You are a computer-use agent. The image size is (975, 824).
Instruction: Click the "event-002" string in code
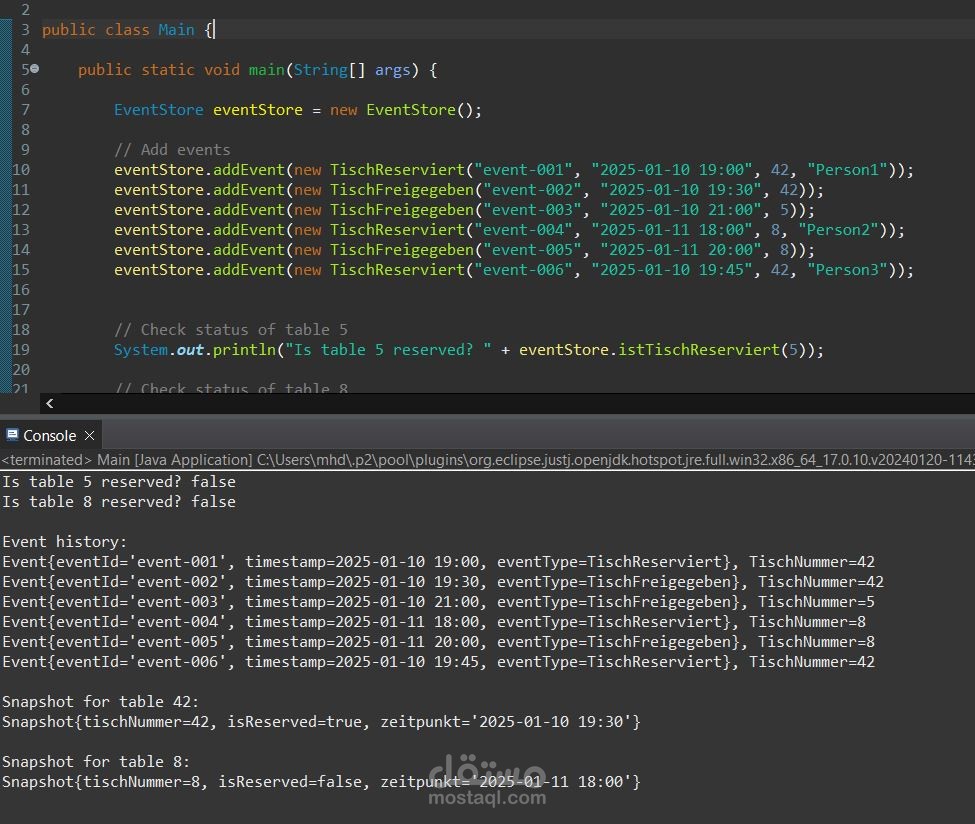point(532,190)
